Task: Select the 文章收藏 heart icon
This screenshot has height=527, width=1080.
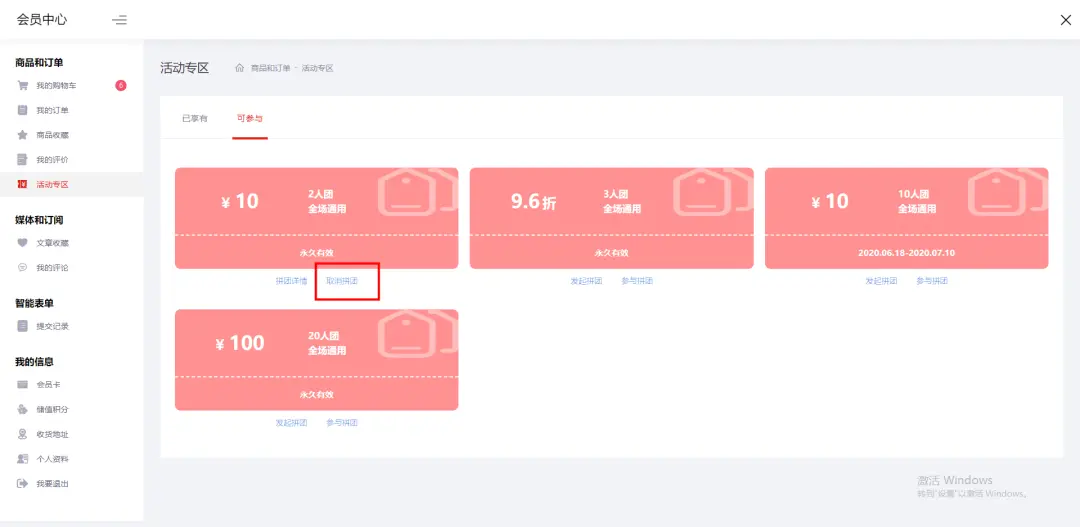Action: [22, 243]
